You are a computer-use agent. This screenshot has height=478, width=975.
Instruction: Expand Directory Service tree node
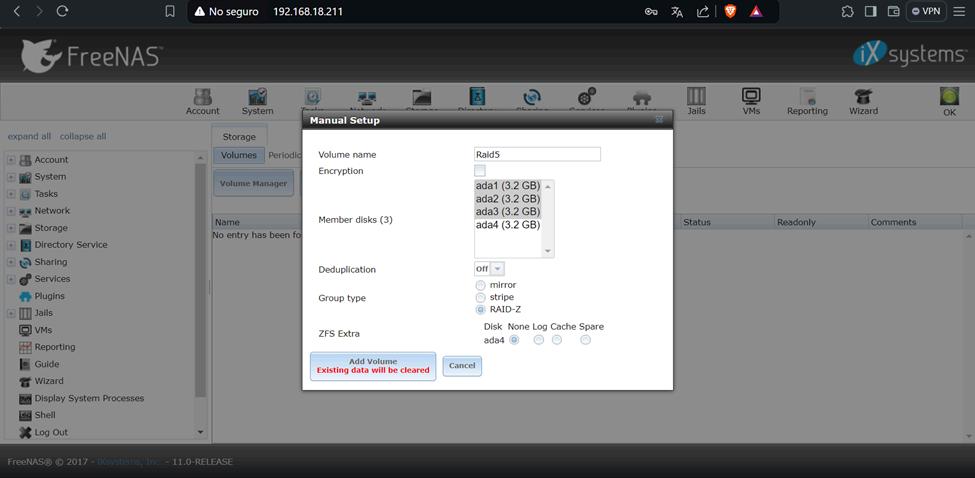pyautogui.click(x=11, y=245)
